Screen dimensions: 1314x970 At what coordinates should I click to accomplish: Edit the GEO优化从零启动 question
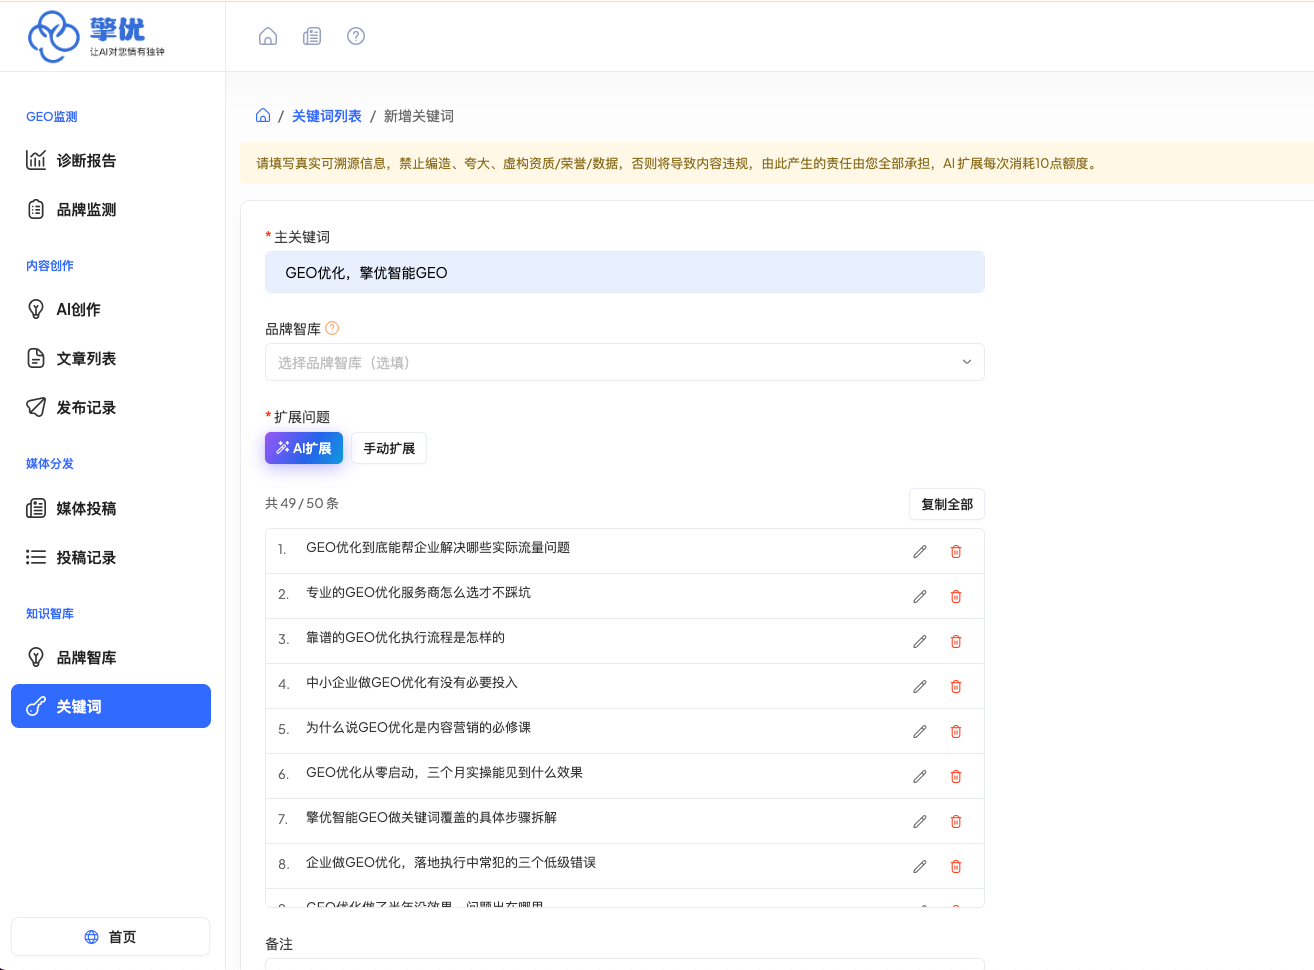coord(920,776)
